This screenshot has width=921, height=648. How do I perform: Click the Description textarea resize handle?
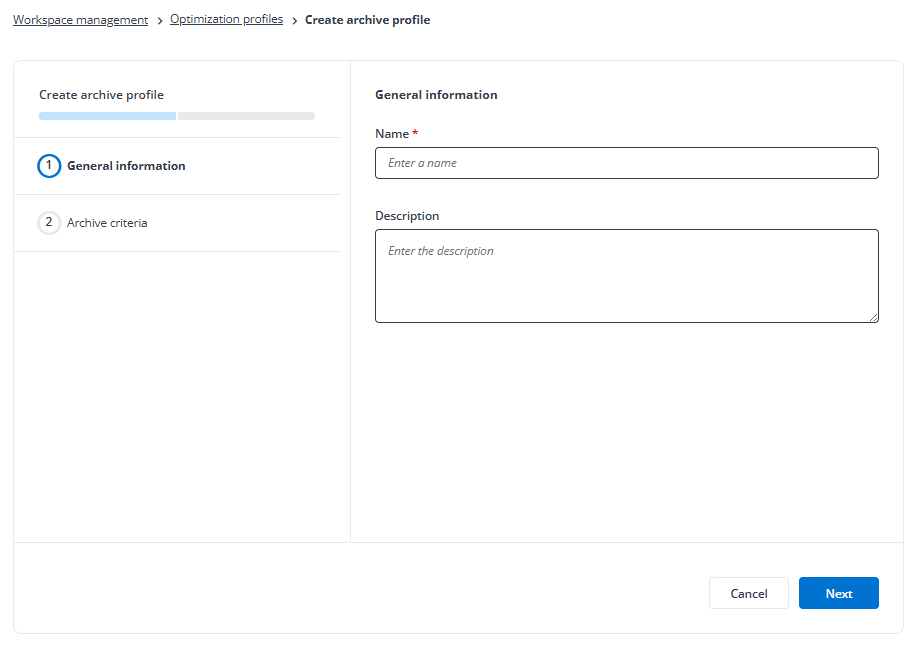[874, 318]
